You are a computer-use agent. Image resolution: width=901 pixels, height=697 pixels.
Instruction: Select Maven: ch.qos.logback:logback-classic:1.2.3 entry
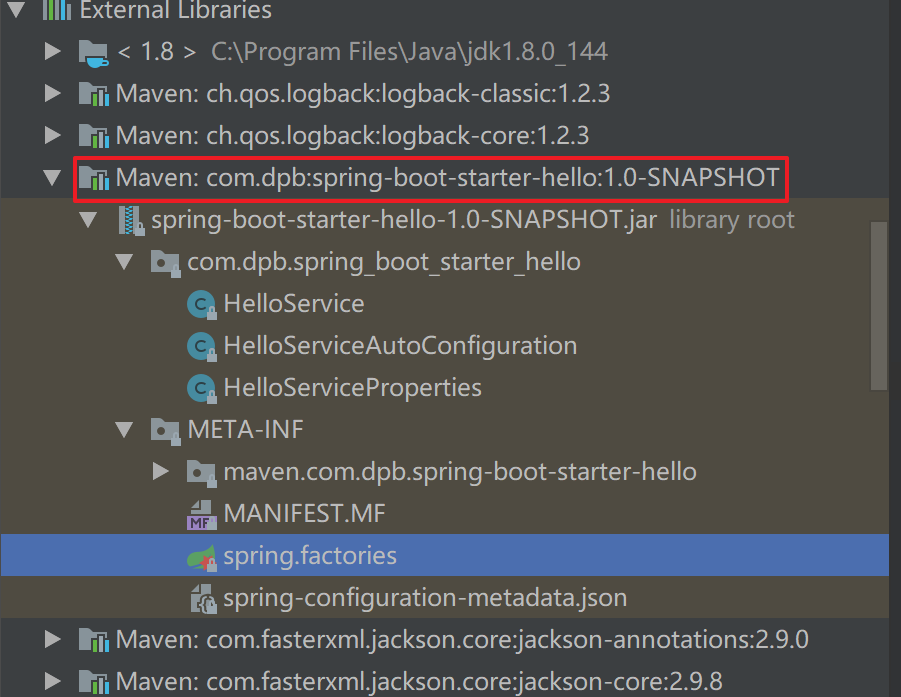pos(363,94)
